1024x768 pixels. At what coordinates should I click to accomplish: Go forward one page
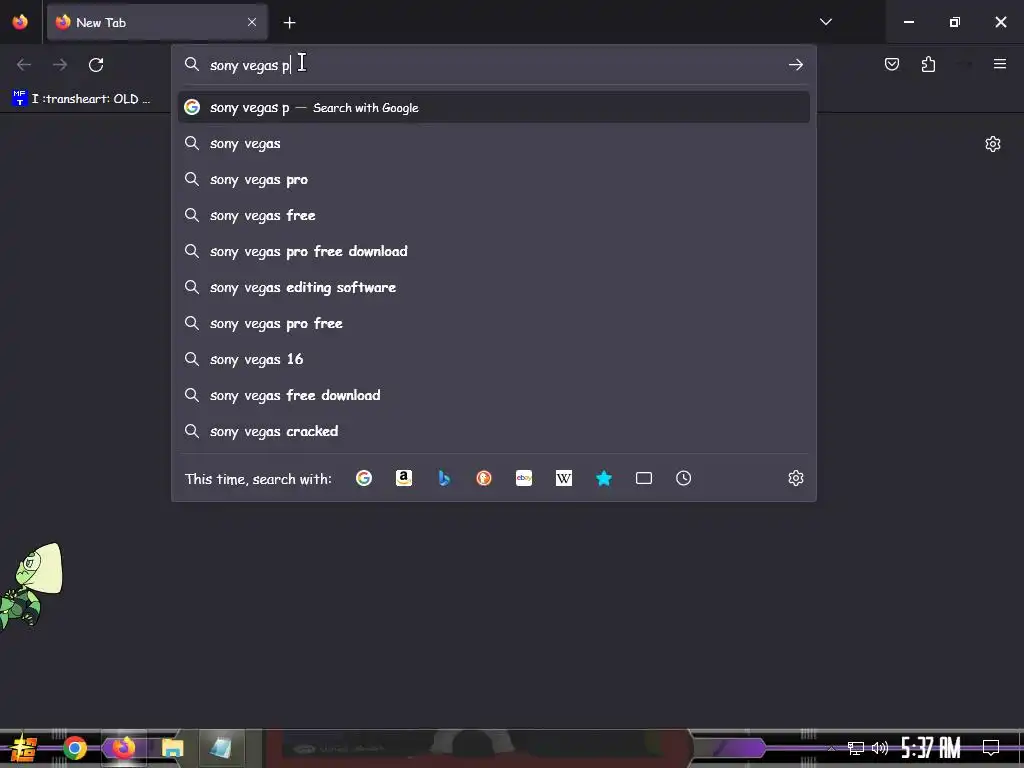(60, 65)
